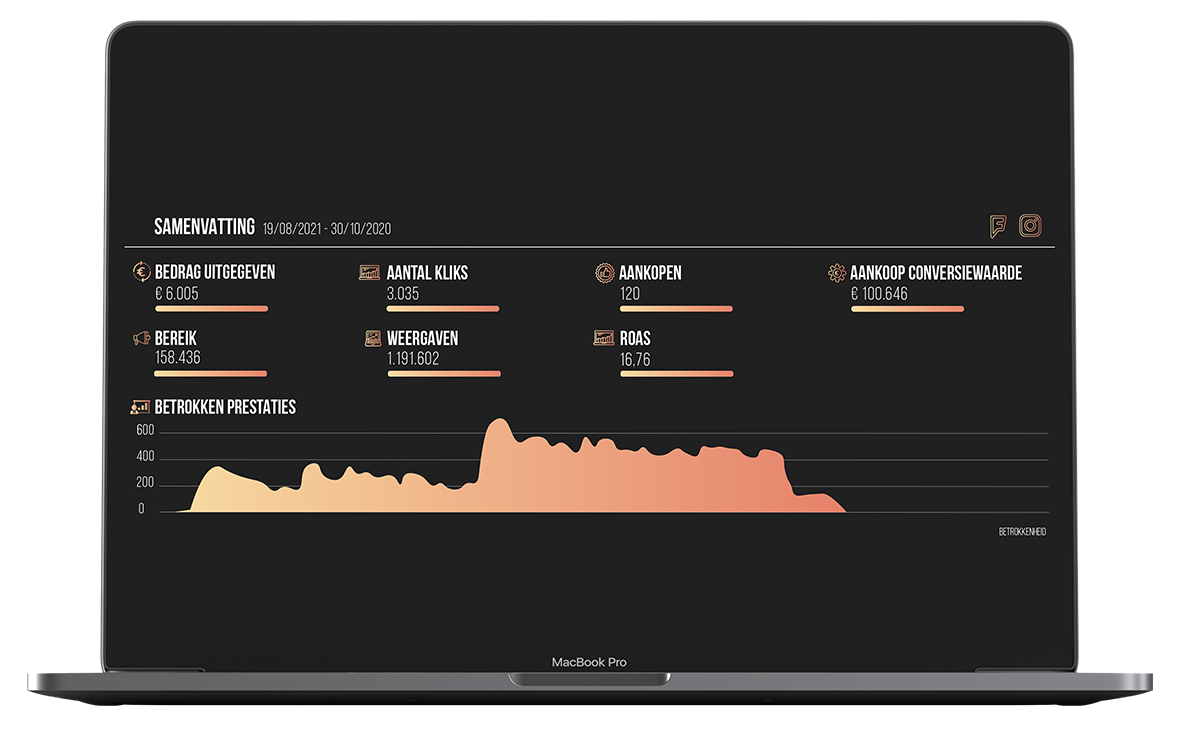
Task: Click the 400 y-axis label
Action: coord(145,456)
